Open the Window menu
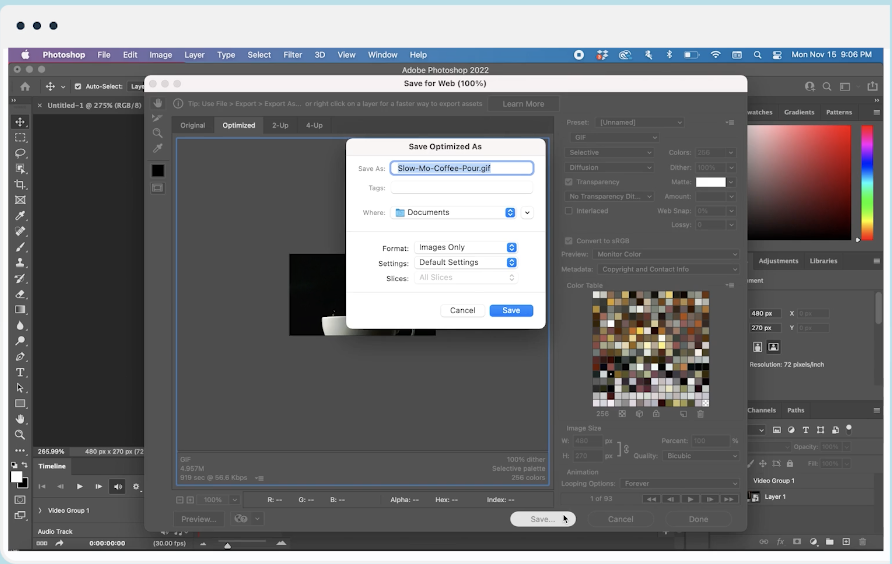The width and height of the screenshot is (892, 564). coord(382,55)
